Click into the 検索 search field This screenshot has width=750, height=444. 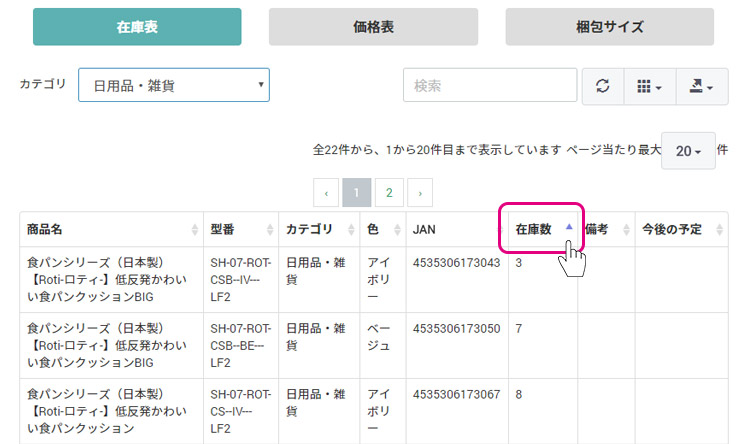click(x=490, y=85)
